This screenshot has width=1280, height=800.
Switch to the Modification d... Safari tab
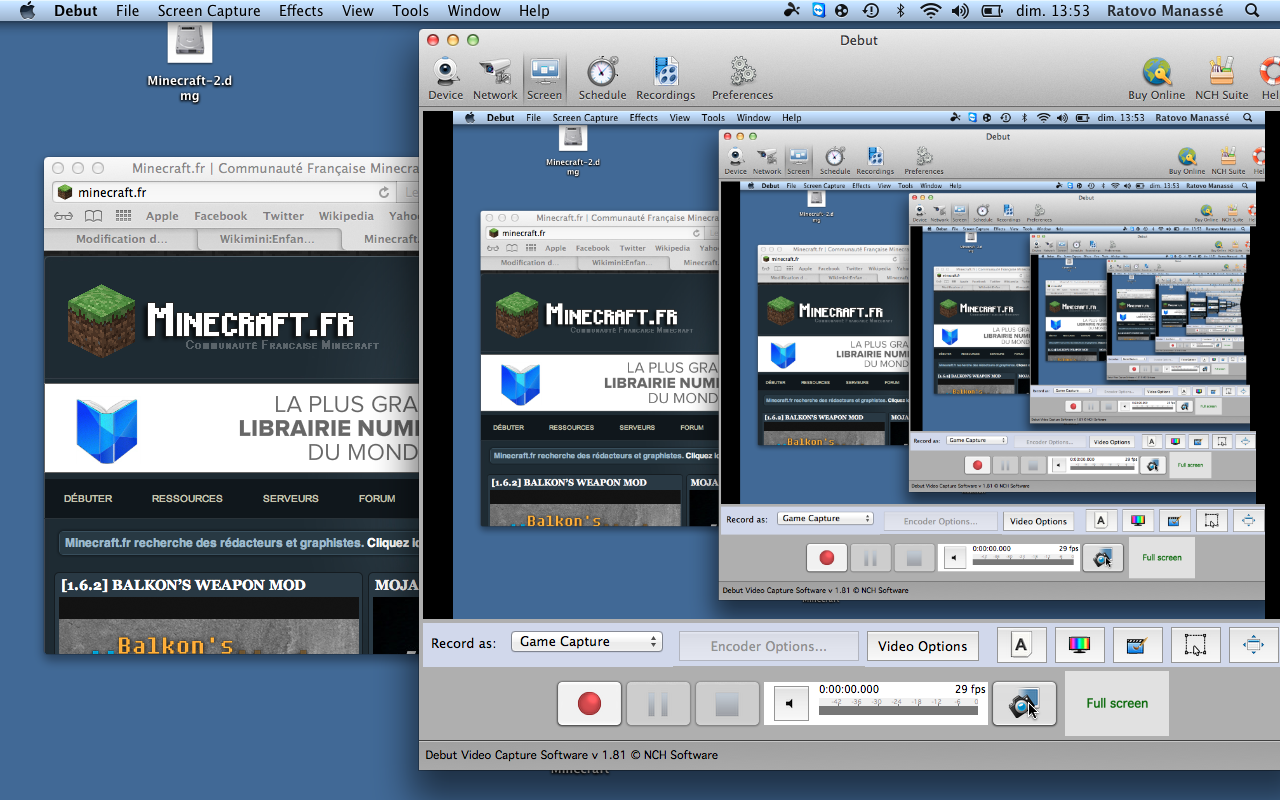(122, 239)
